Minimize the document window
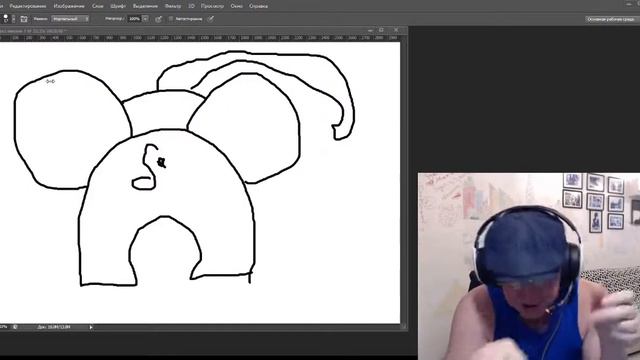This screenshot has height=360, width=640. [x=371, y=30]
